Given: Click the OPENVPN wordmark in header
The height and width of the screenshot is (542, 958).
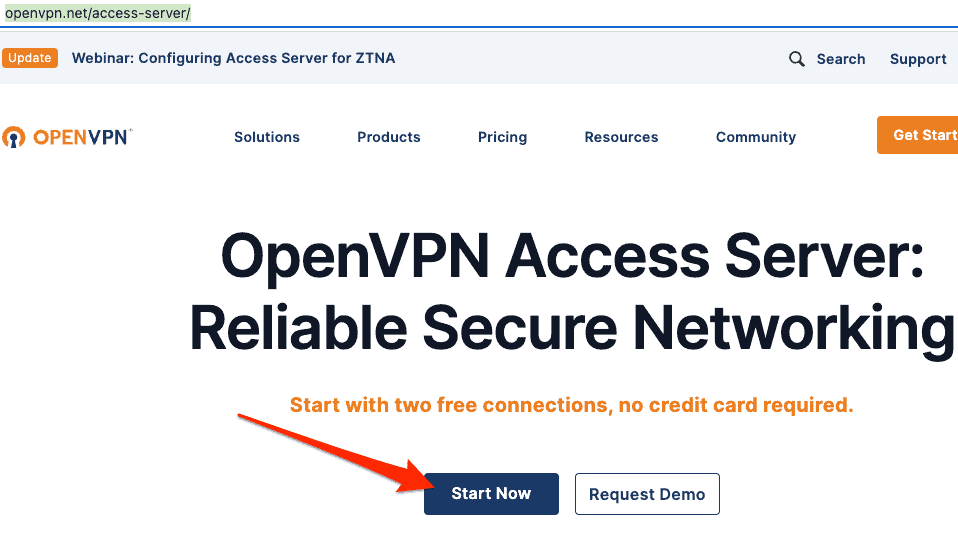Looking at the screenshot, I should 82,137.
